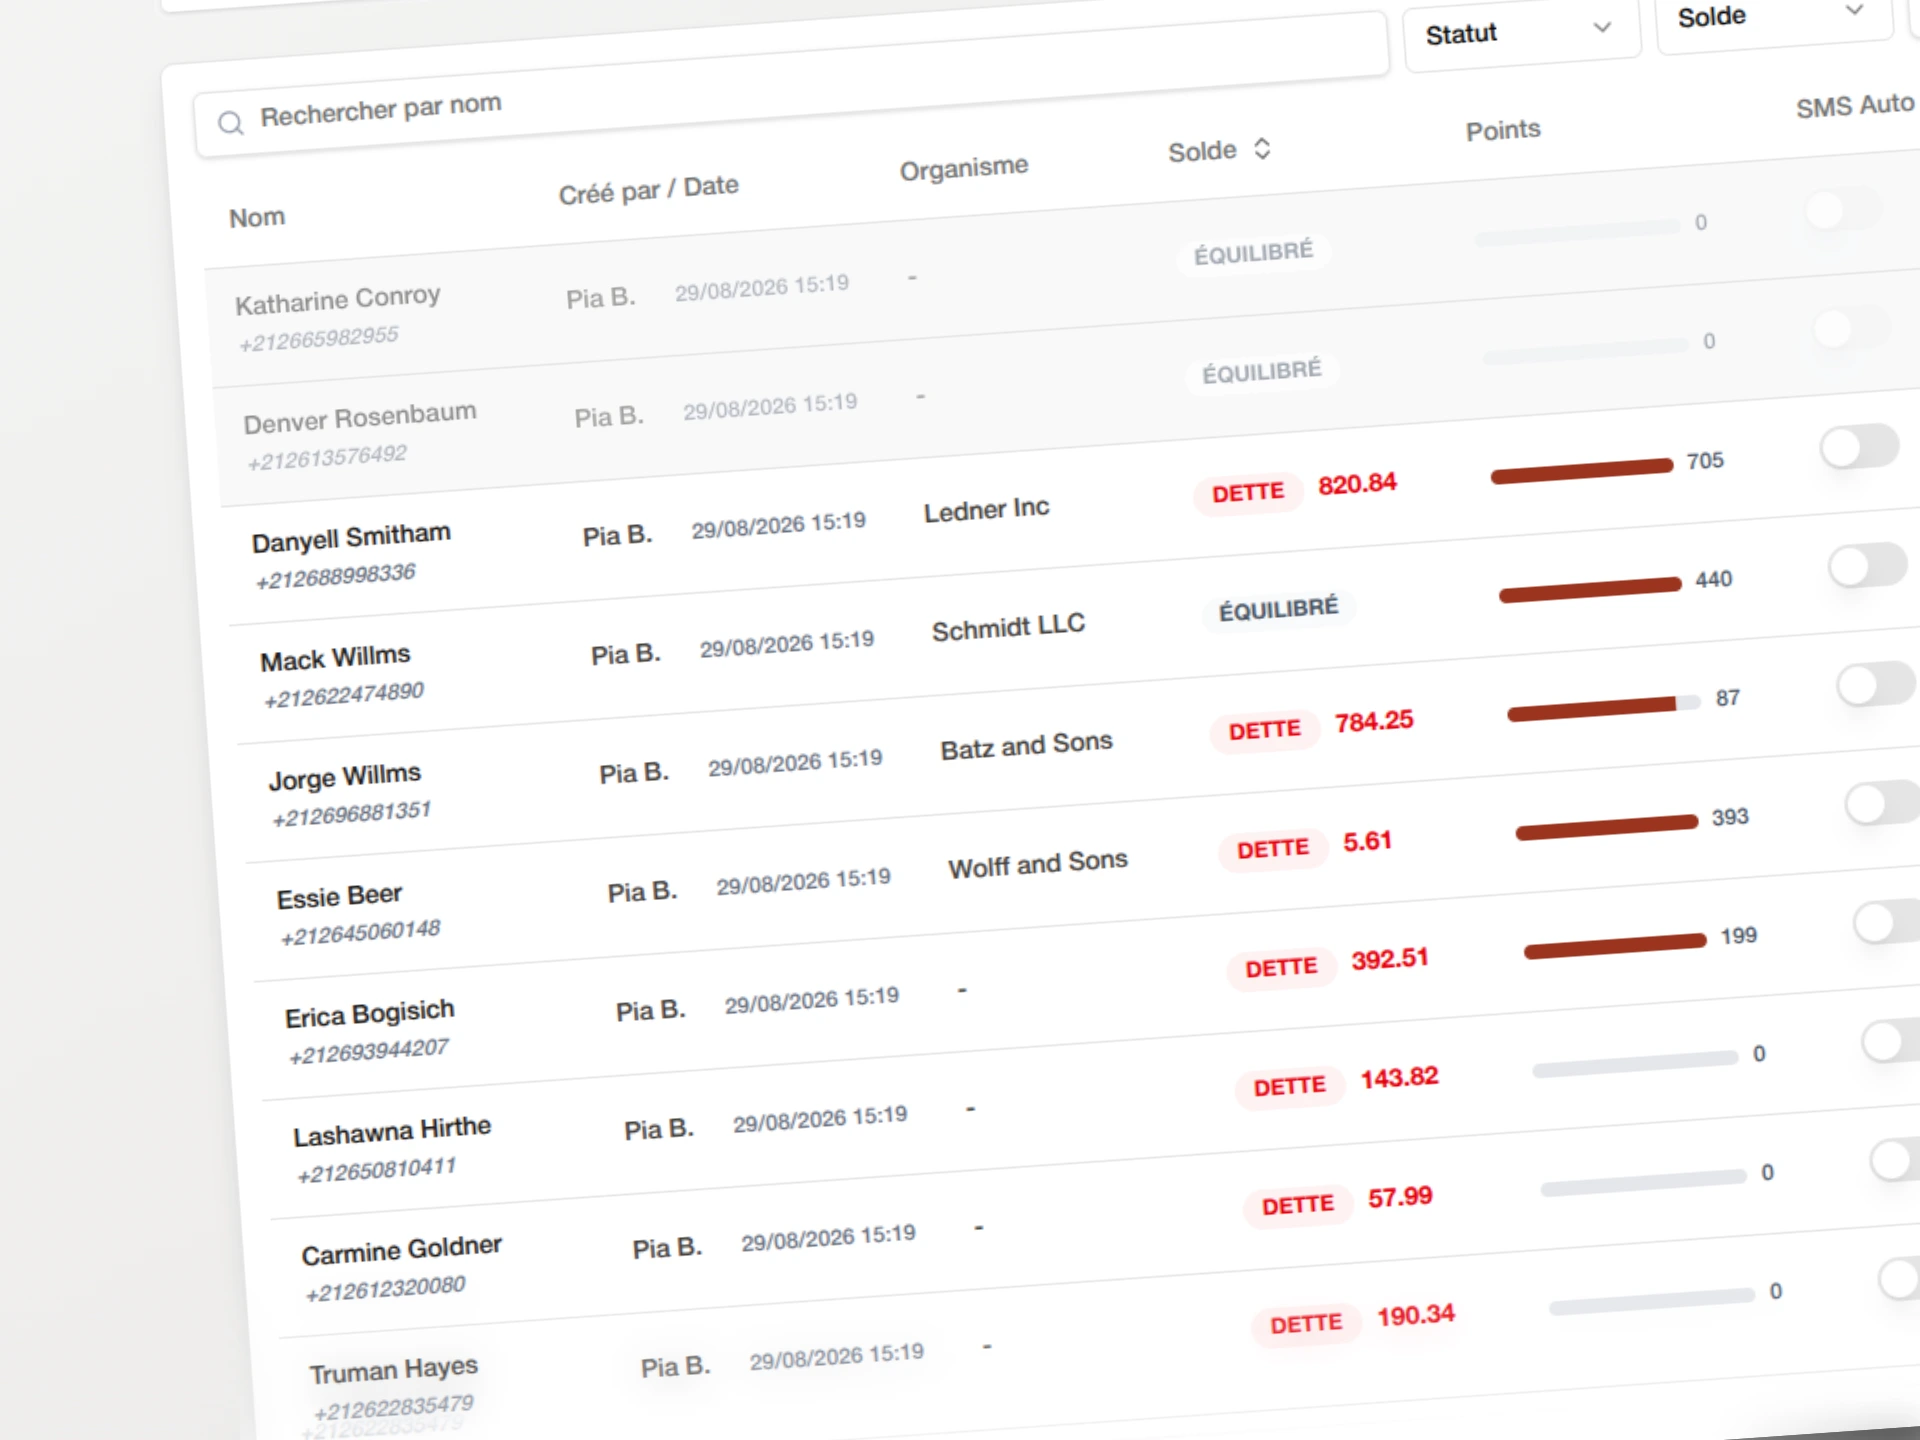Click the debt amount 392.51
This screenshot has width=1920, height=1440.
pyautogui.click(x=1390, y=960)
